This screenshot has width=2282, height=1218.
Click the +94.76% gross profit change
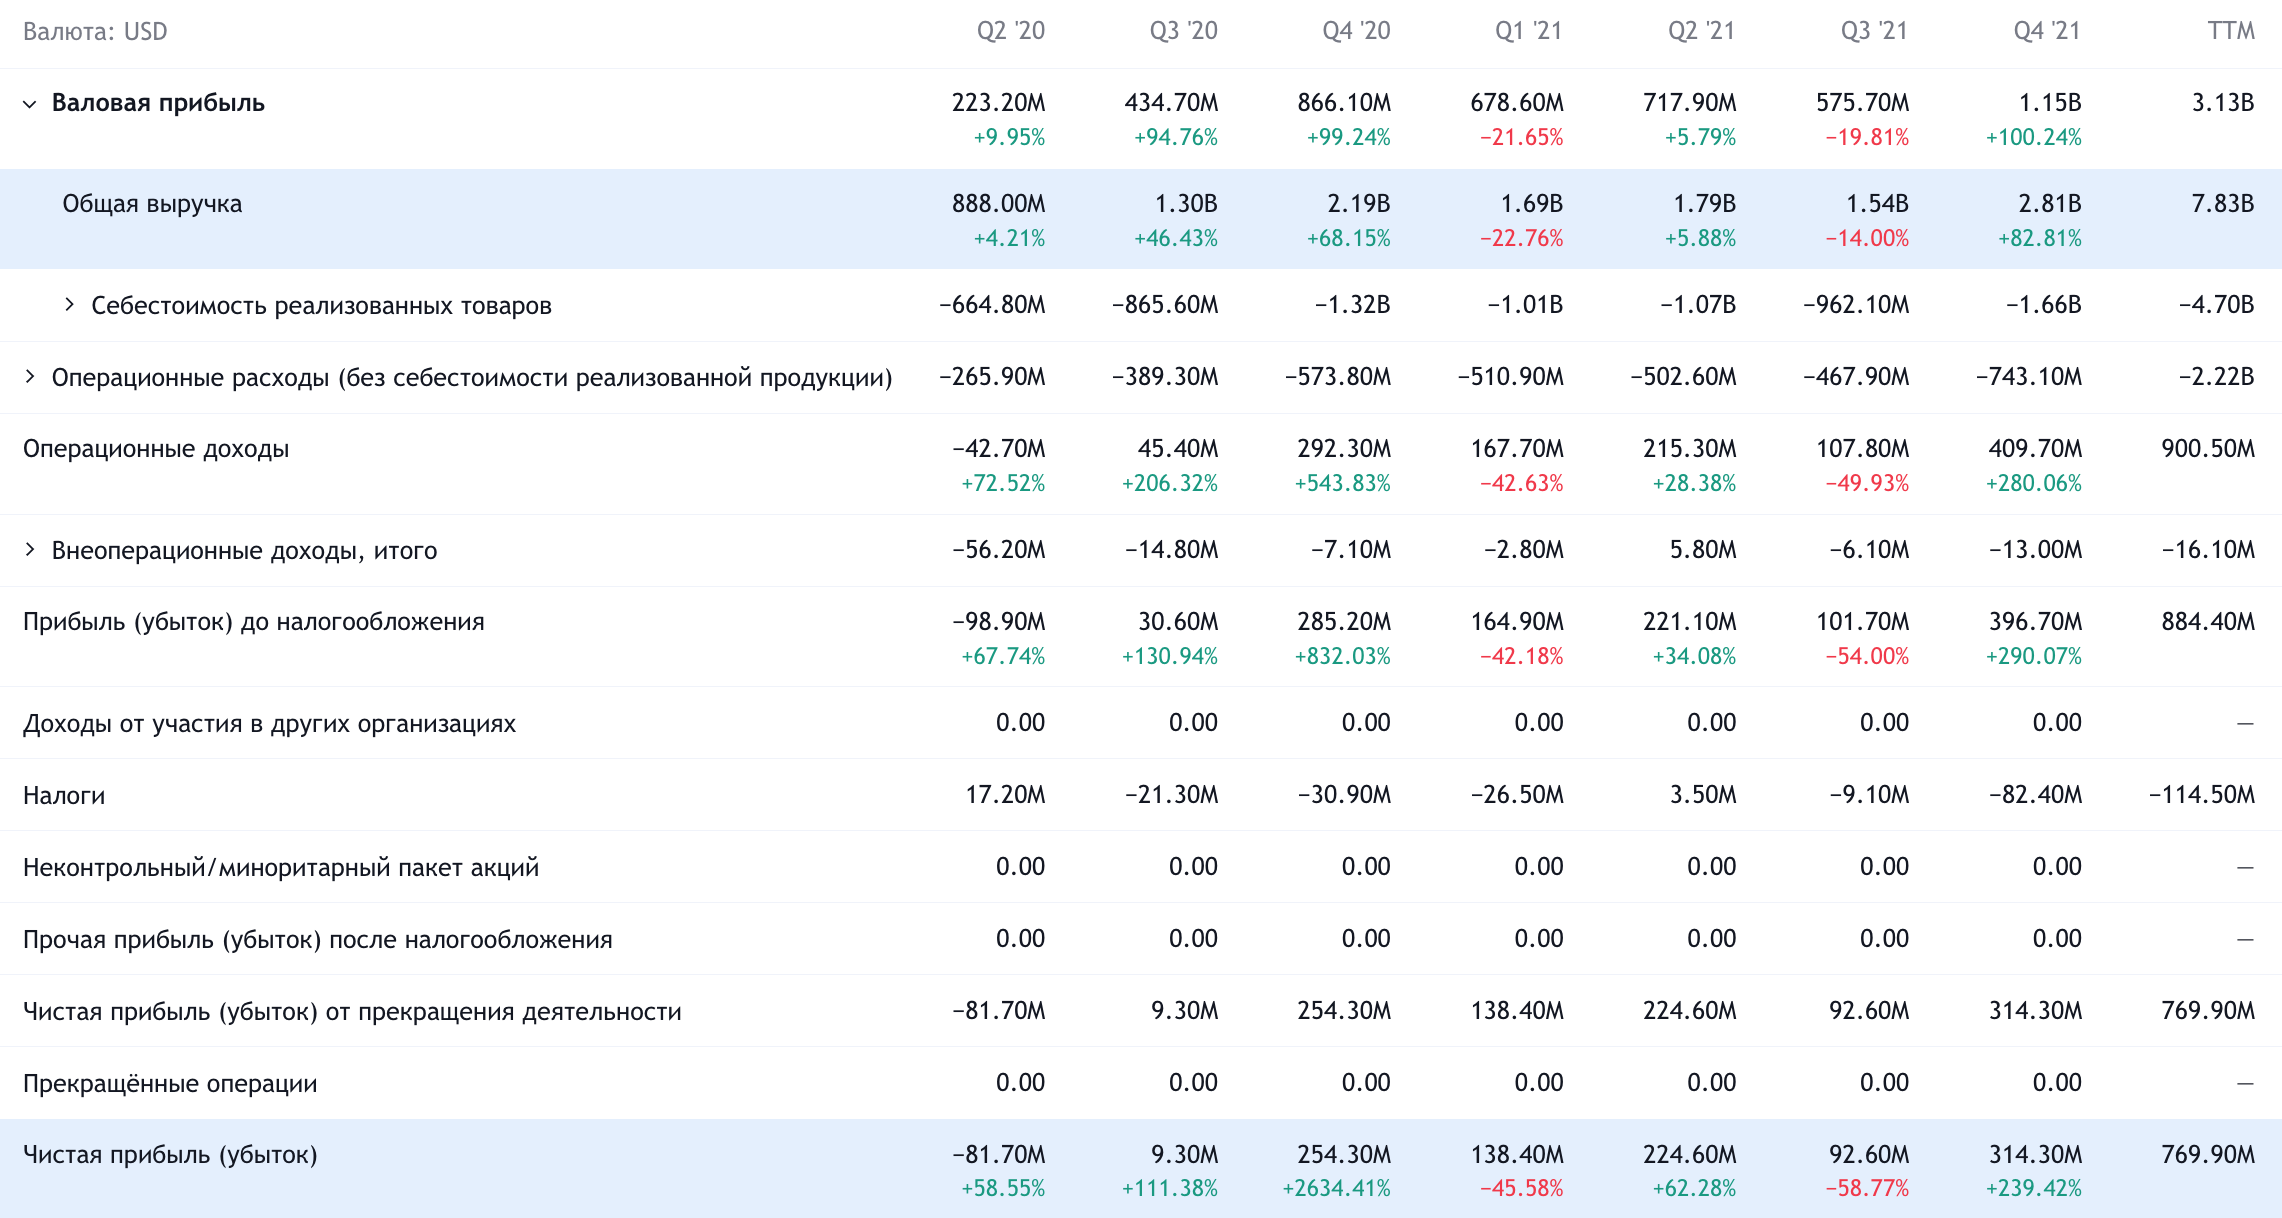click(x=1176, y=138)
